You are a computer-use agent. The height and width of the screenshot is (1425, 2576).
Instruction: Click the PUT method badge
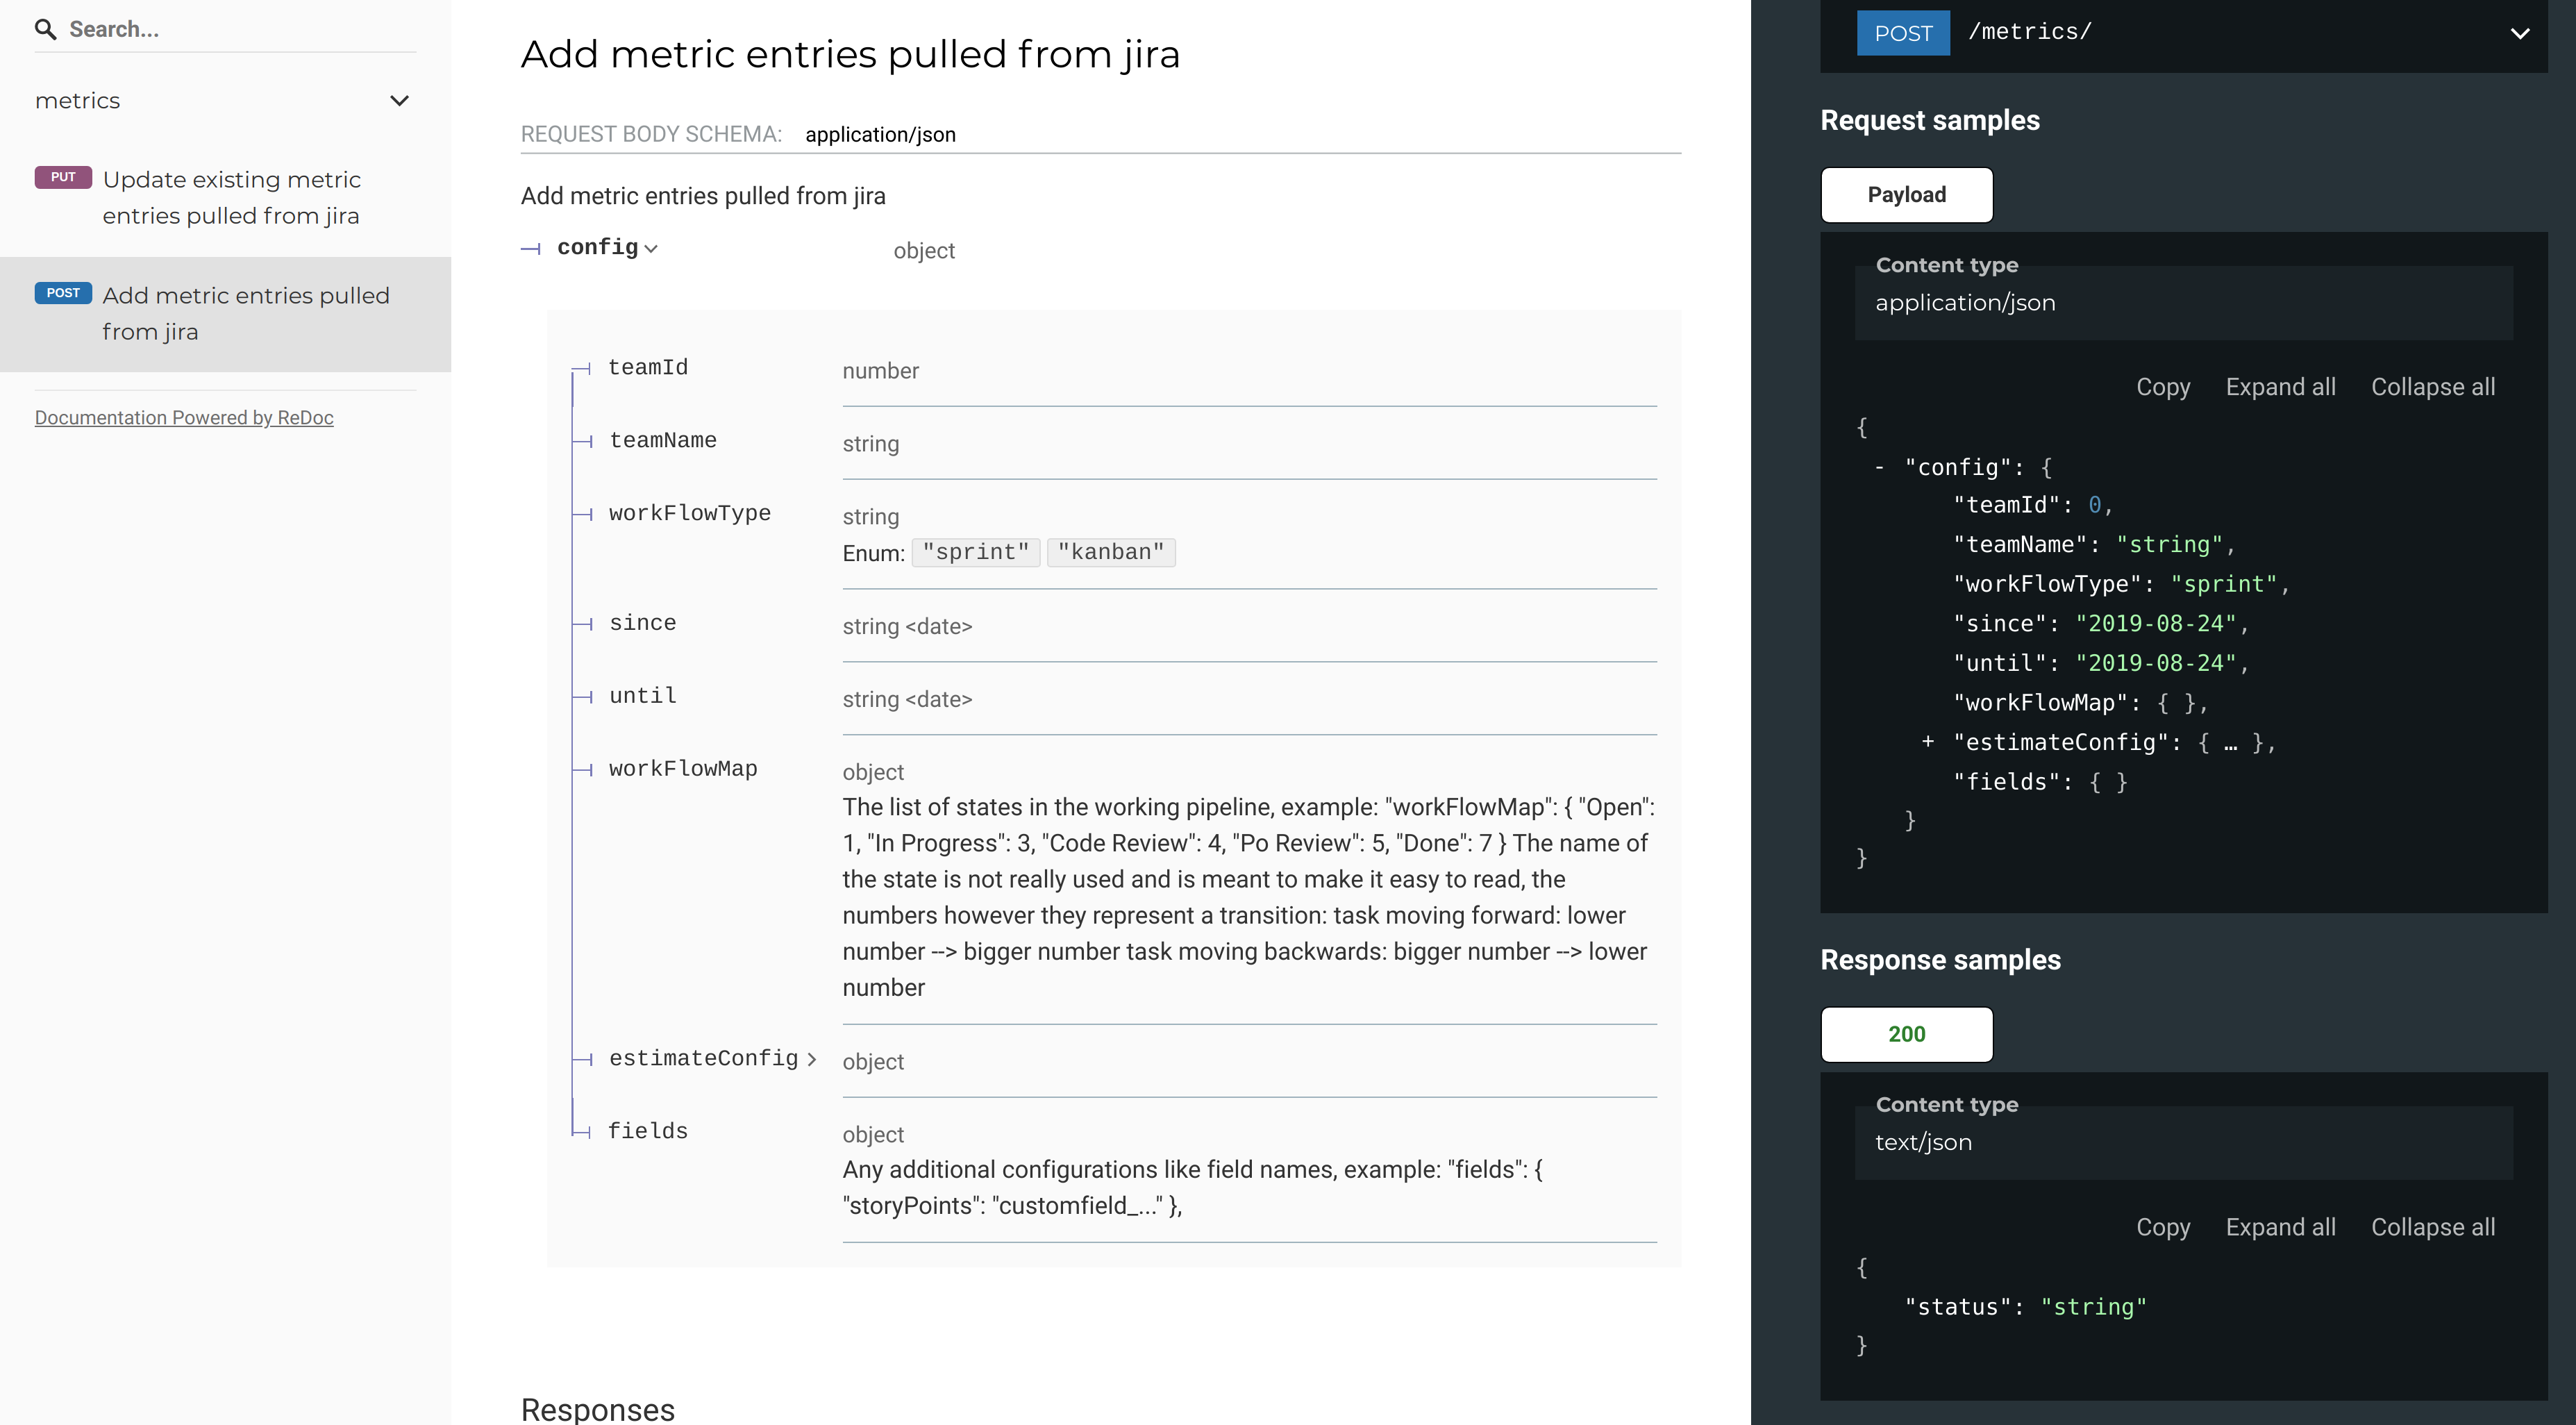[x=63, y=177]
